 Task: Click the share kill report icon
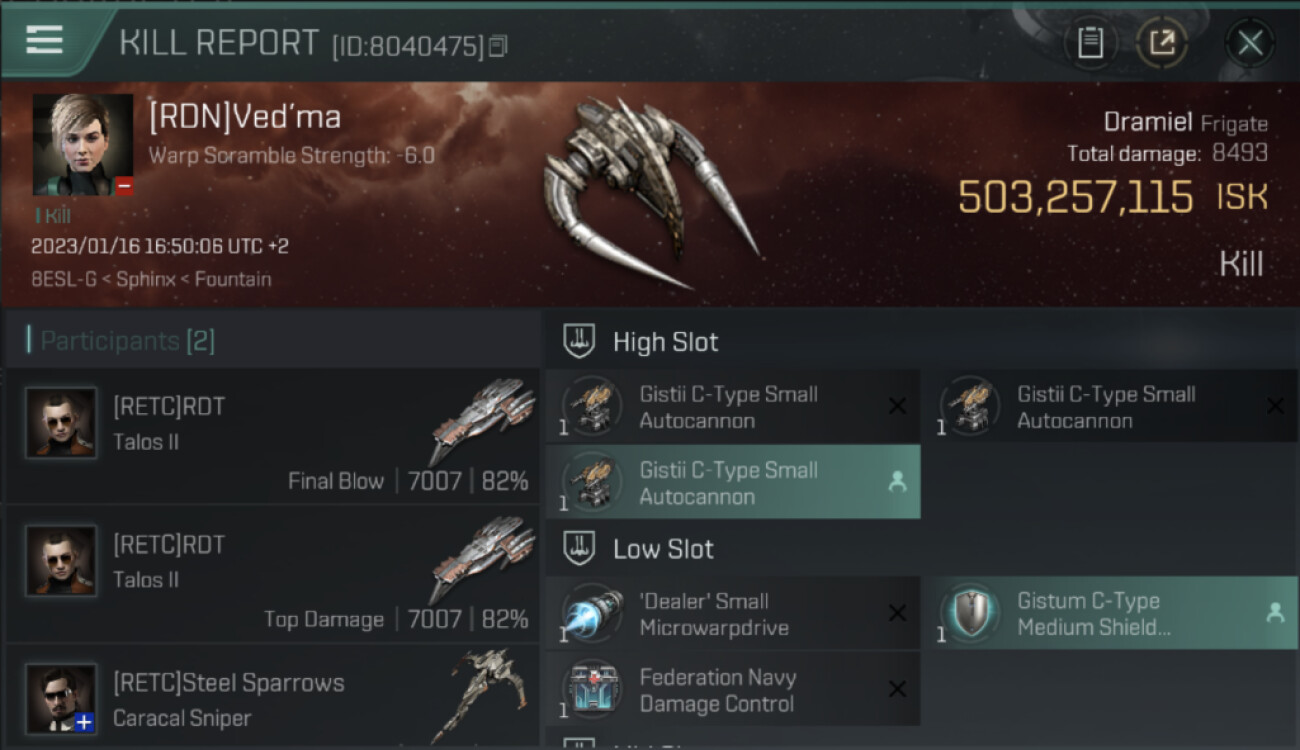[1162, 43]
